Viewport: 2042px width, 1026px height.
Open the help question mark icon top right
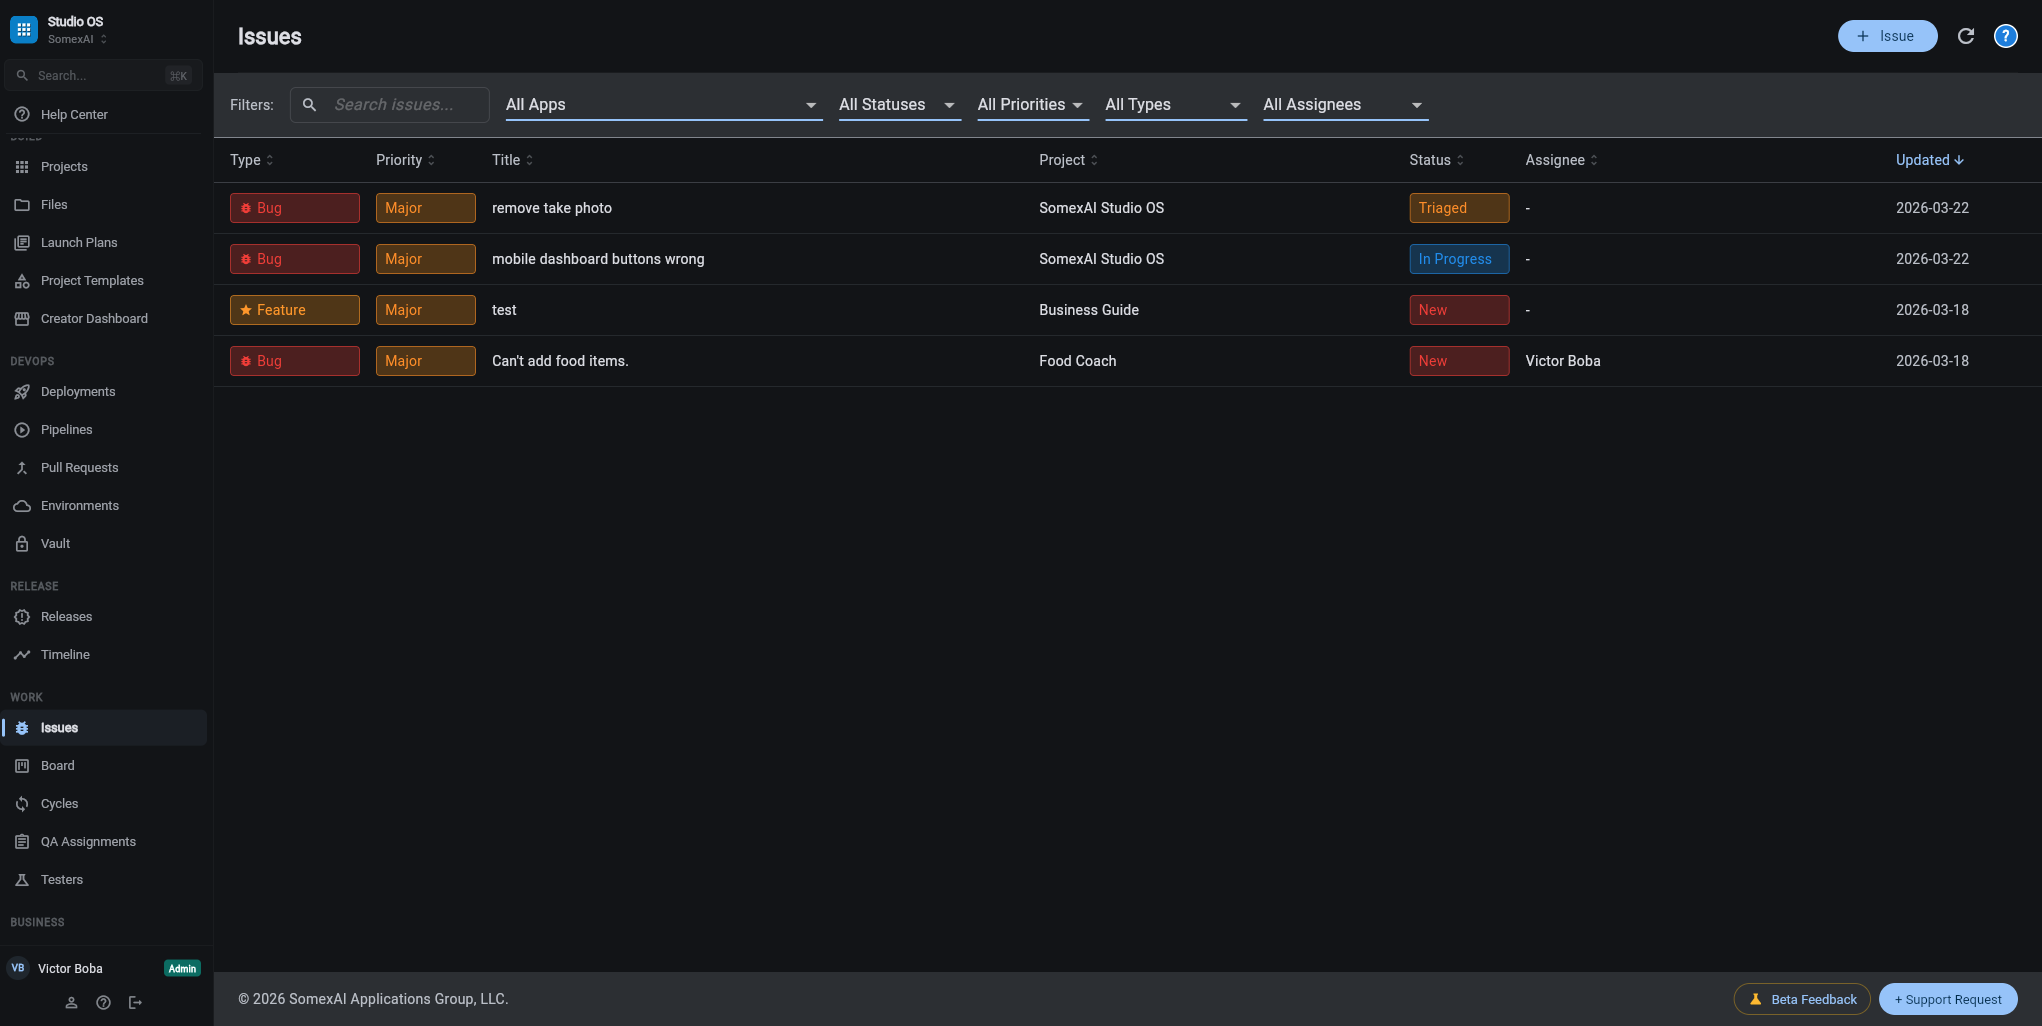(2005, 35)
